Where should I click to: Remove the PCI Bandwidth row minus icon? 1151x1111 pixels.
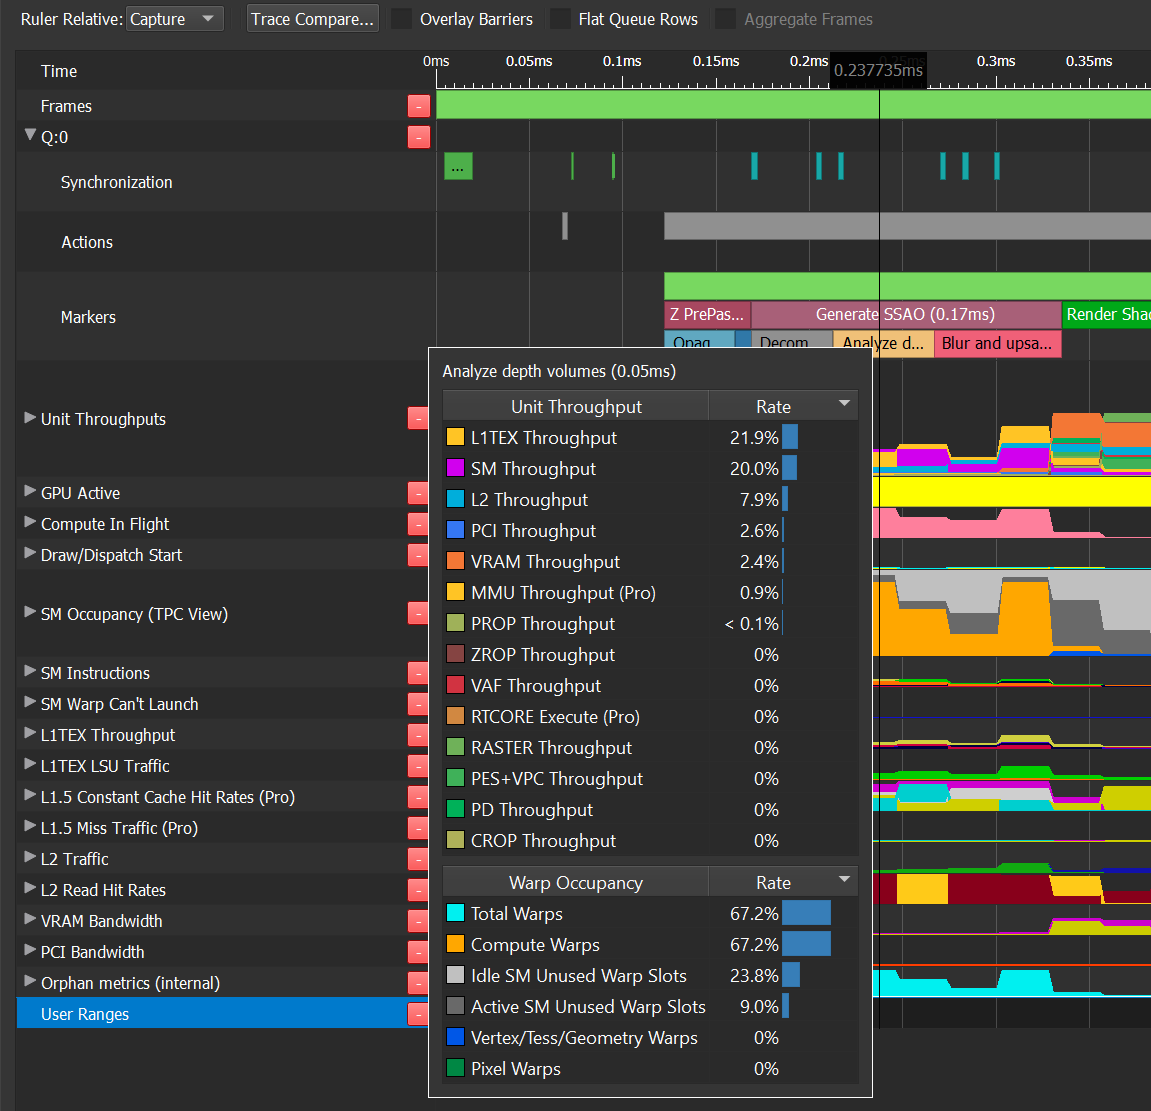(x=419, y=951)
